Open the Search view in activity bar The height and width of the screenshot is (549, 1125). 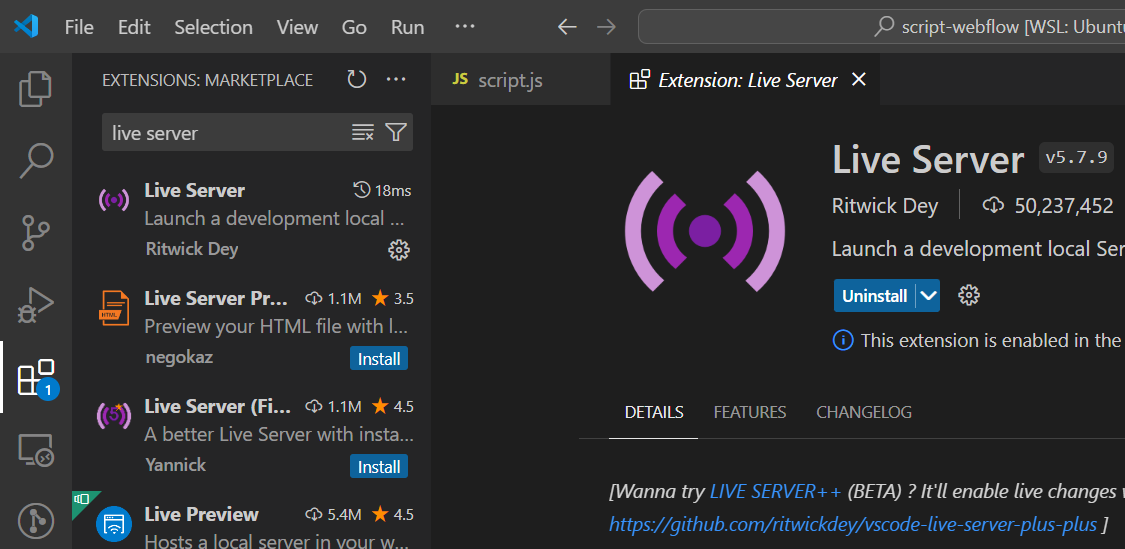pos(35,161)
